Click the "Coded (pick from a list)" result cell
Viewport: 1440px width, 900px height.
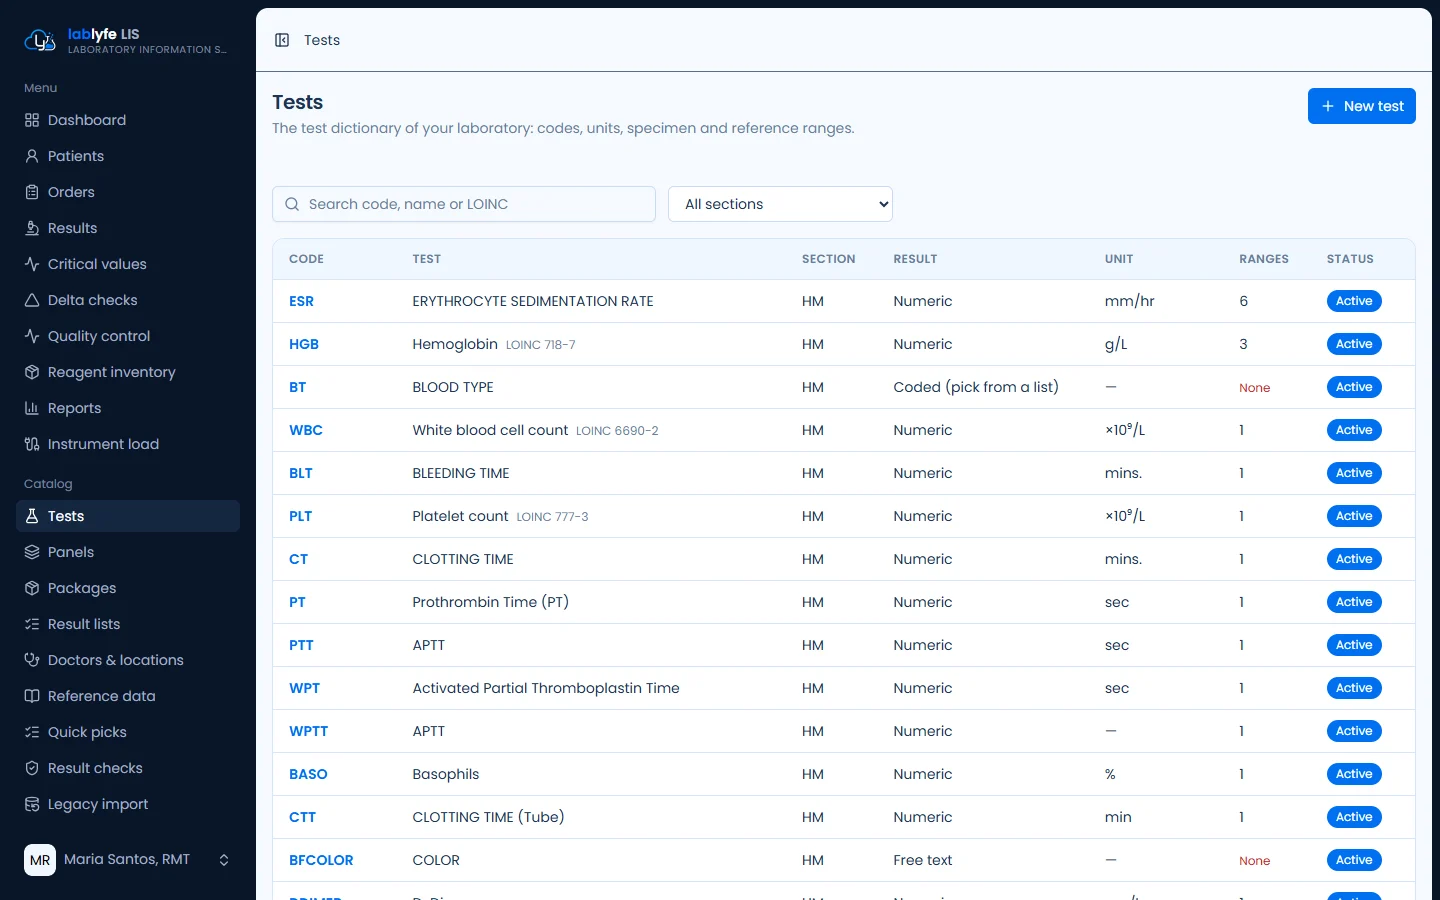pos(976,387)
